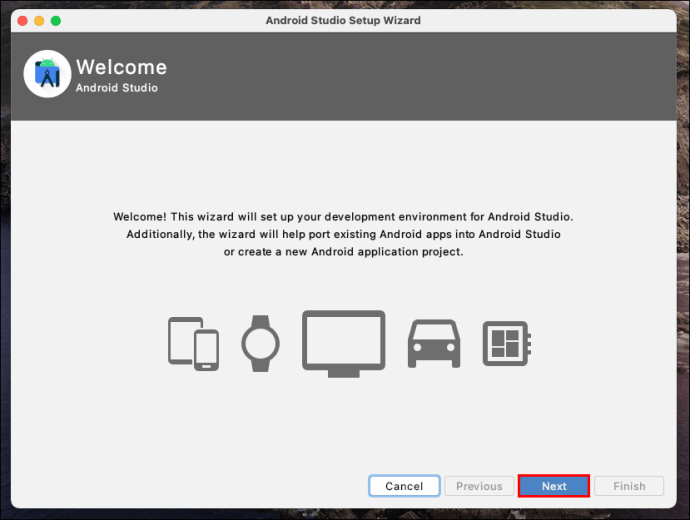The image size is (690, 520).
Task: Click the car automotive icon
Action: 434,344
